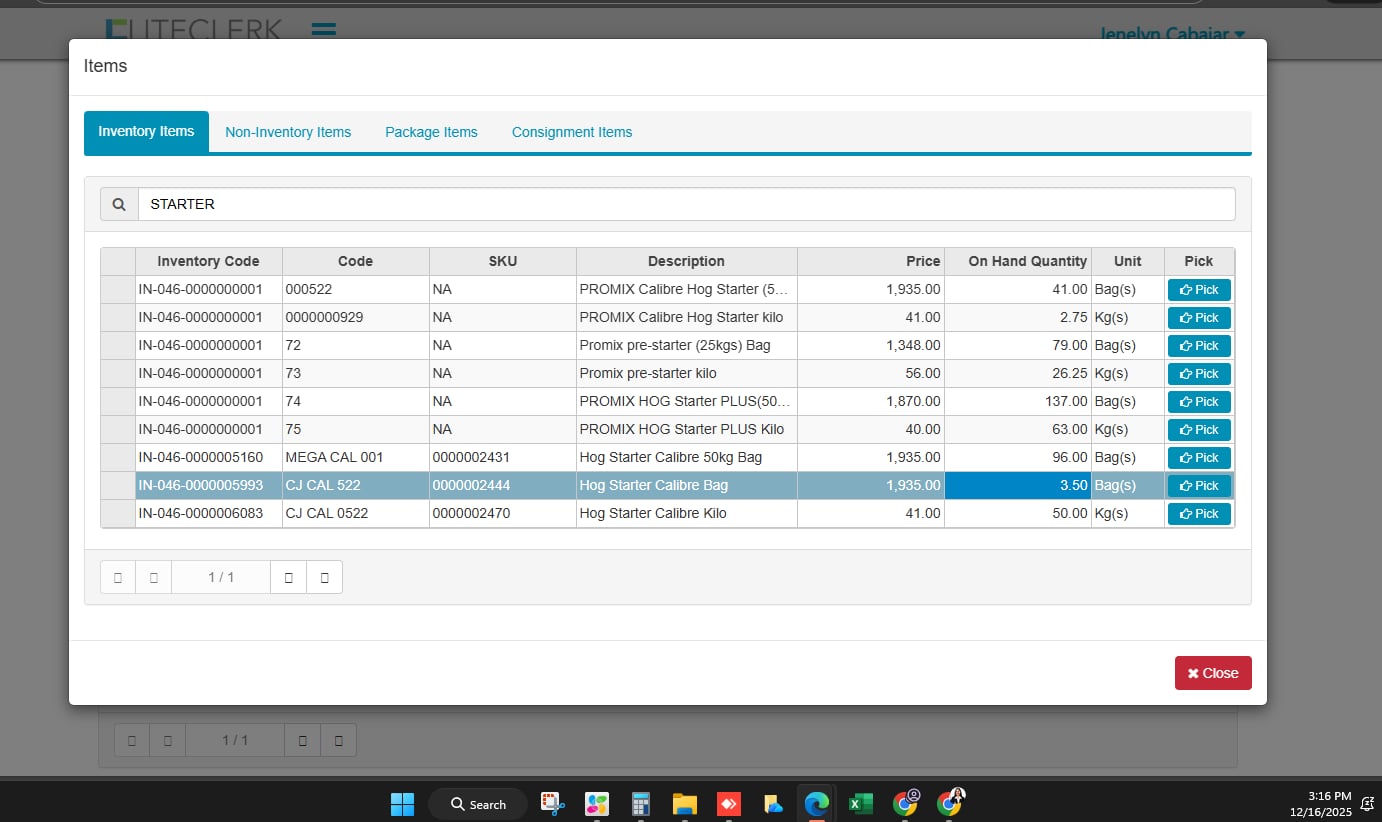This screenshot has width=1382, height=822.
Task: Switch to Excel in the taskbar
Action: pos(860,803)
